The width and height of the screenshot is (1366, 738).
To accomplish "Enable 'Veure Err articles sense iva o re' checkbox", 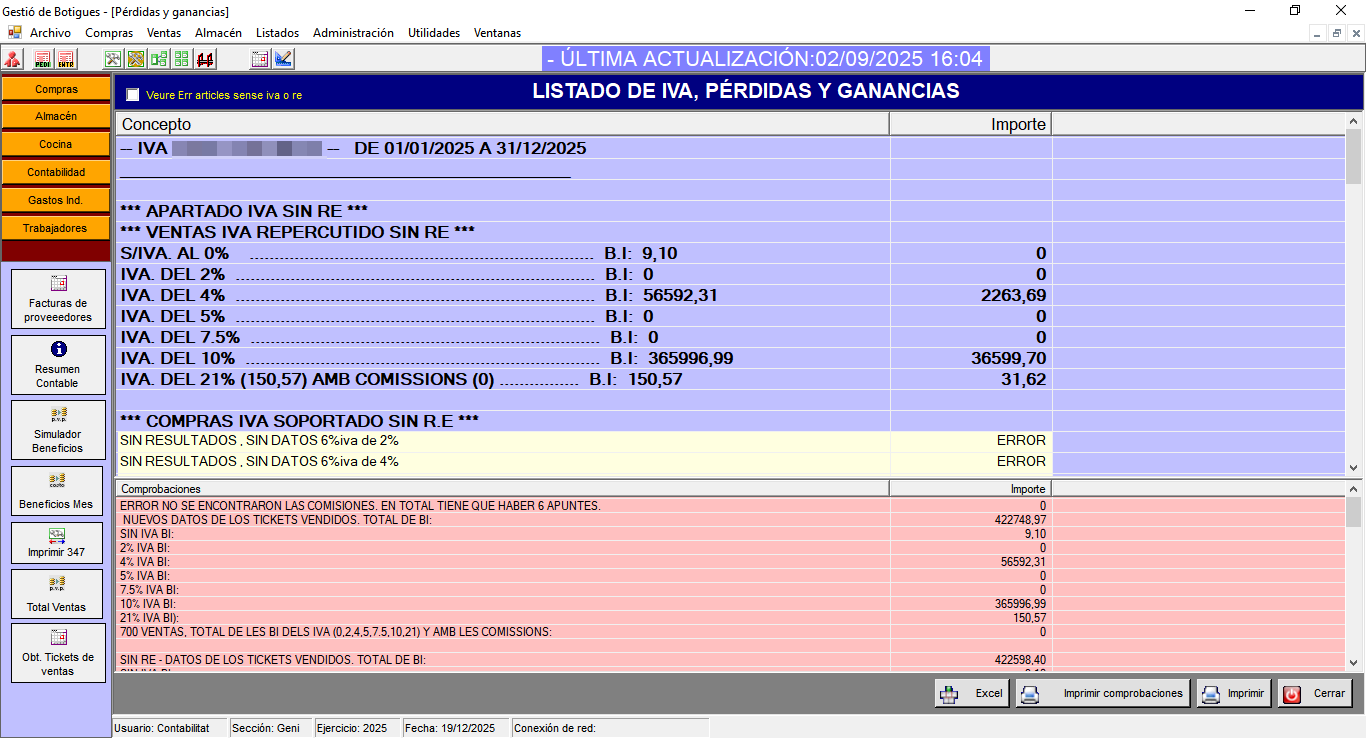I will 133,95.
